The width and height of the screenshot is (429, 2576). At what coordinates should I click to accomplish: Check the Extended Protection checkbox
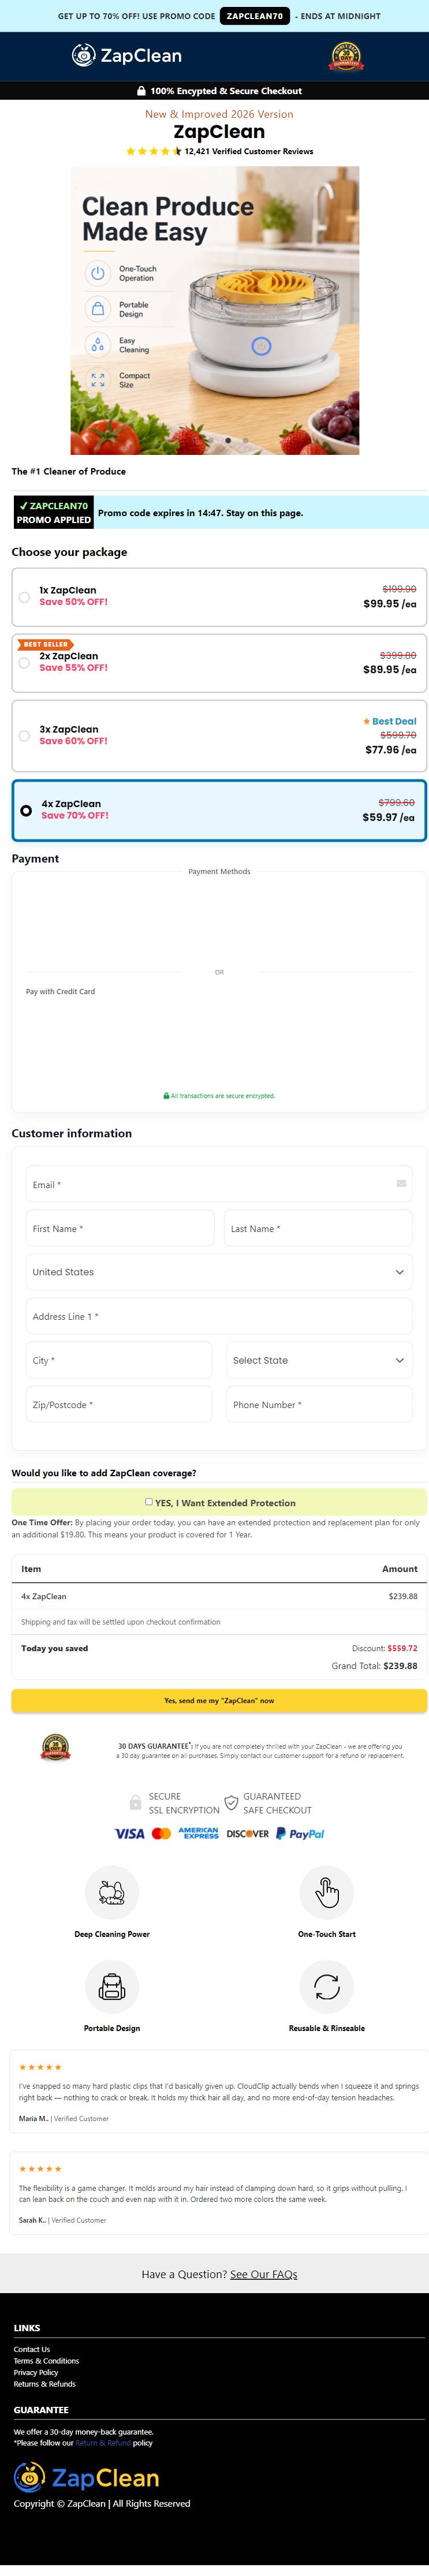[x=149, y=1501]
